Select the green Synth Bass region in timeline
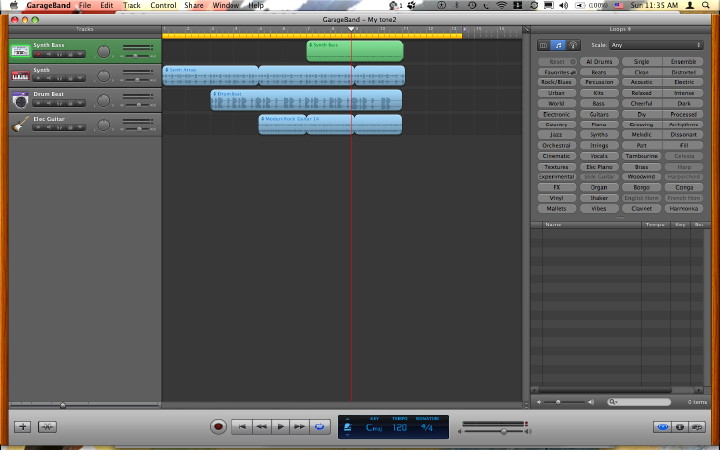This screenshot has height=450, width=720. click(x=354, y=51)
